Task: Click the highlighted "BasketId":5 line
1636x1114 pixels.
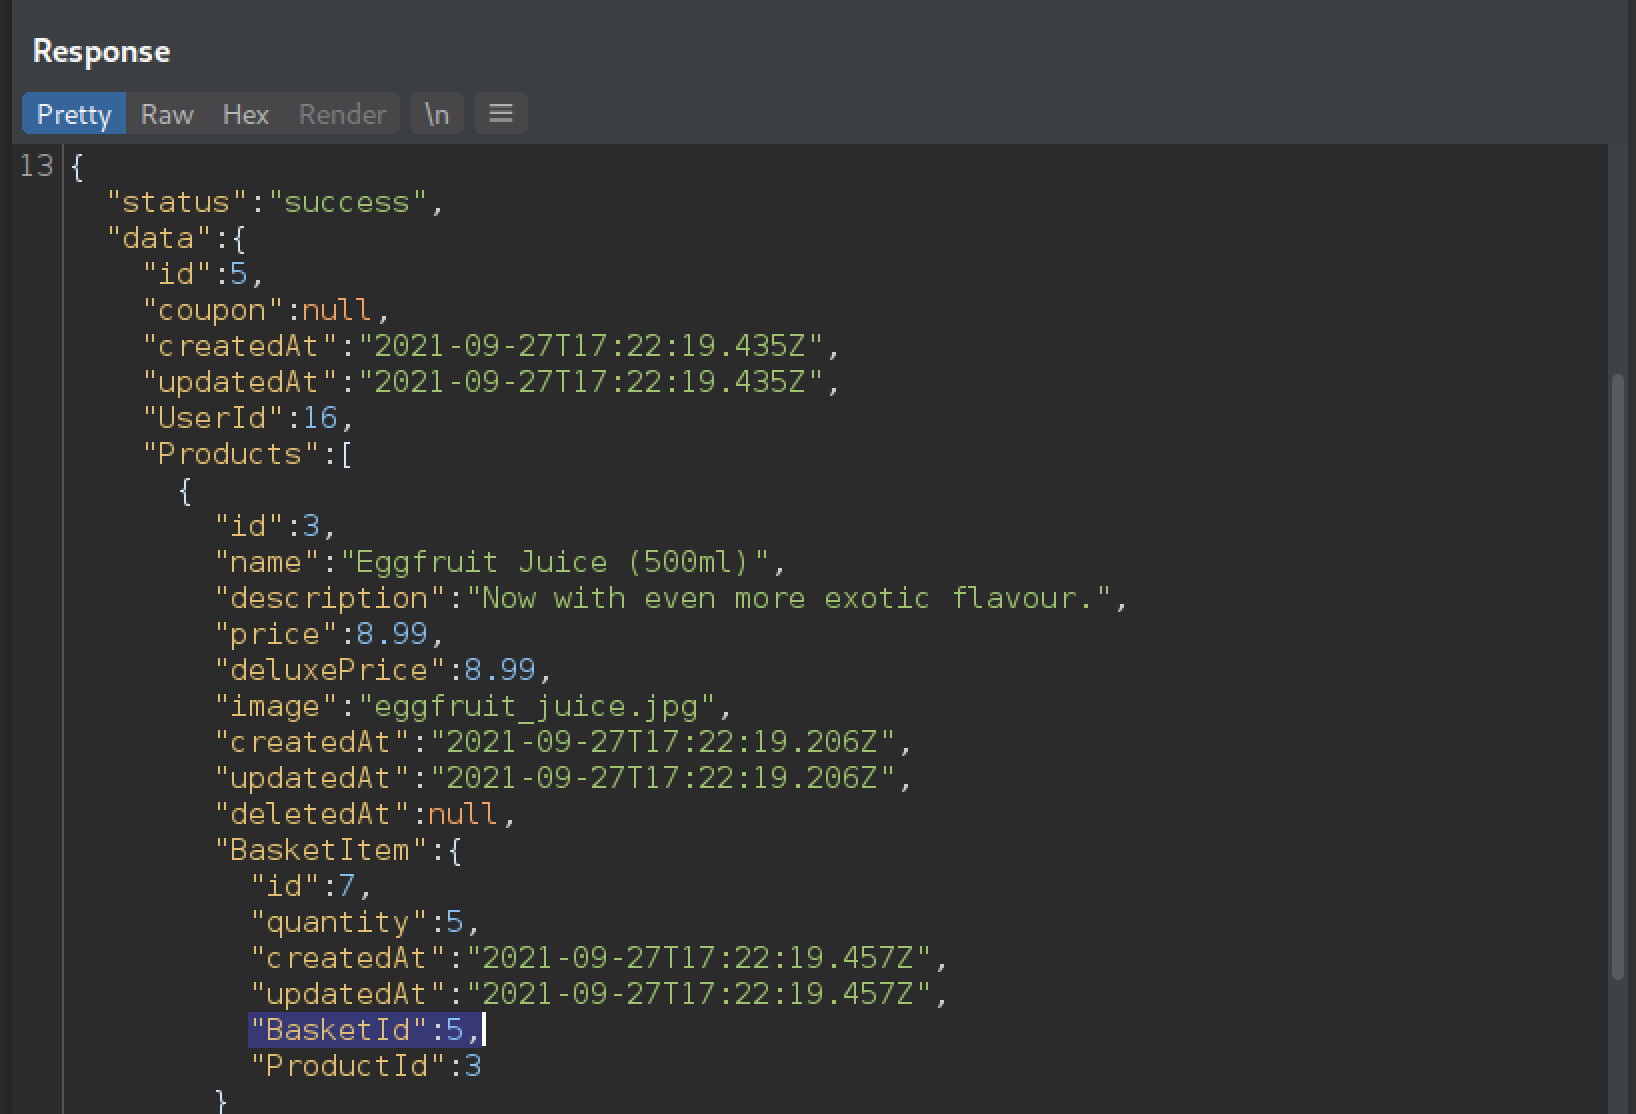Action: pos(366,1030)
